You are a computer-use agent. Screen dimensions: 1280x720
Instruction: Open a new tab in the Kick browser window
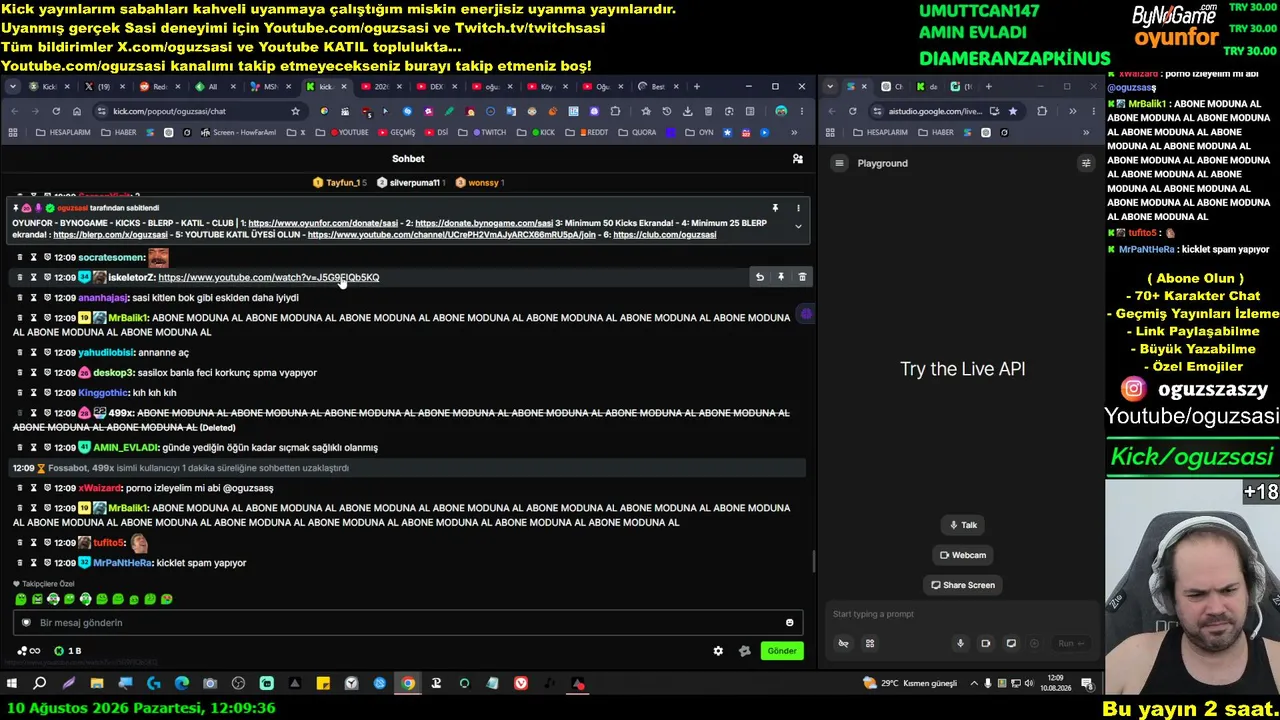coord(696,87)
